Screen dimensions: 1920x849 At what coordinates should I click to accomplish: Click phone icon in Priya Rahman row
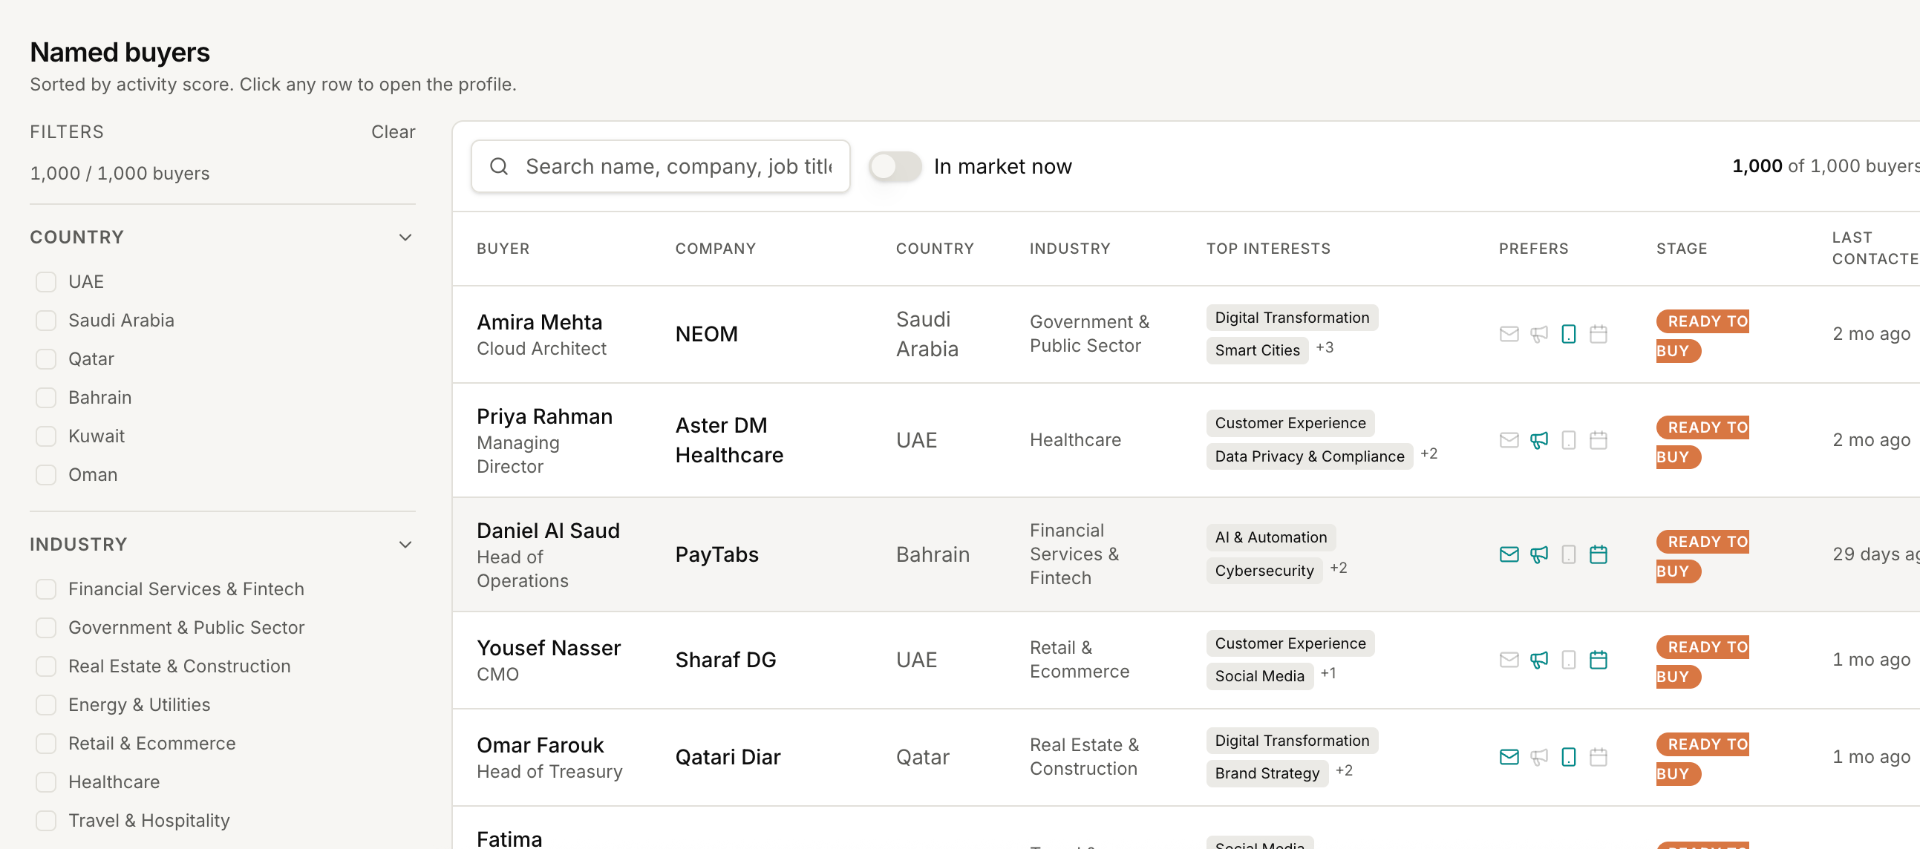[1569, 440]
